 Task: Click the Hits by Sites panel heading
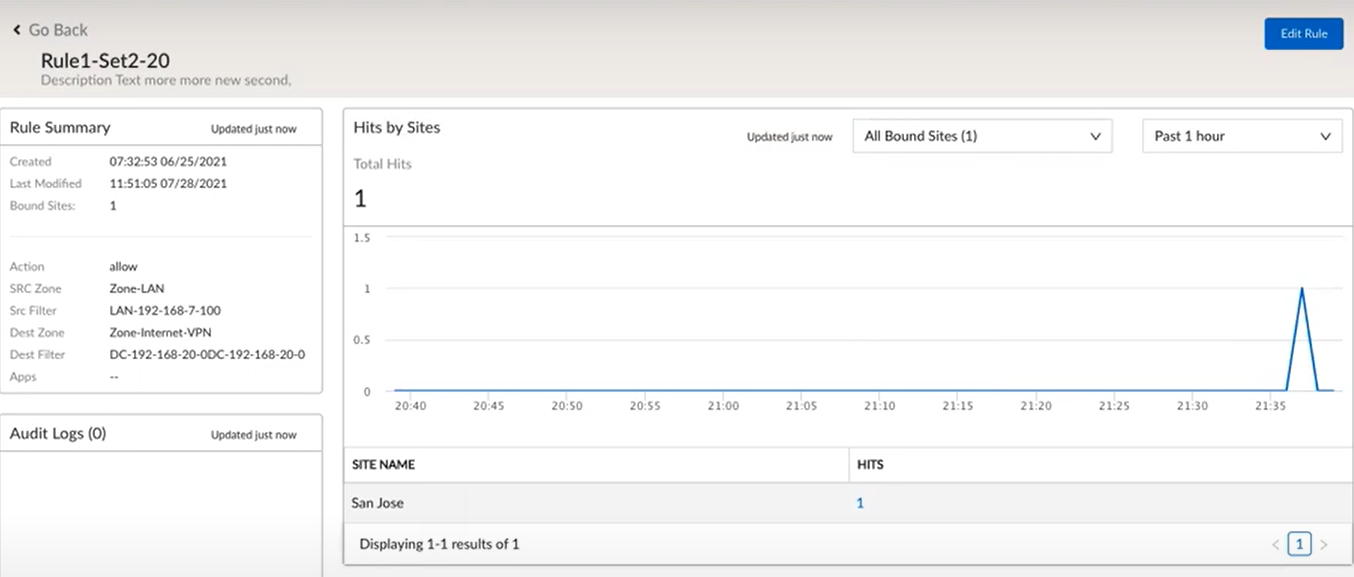tap(397, 128)
